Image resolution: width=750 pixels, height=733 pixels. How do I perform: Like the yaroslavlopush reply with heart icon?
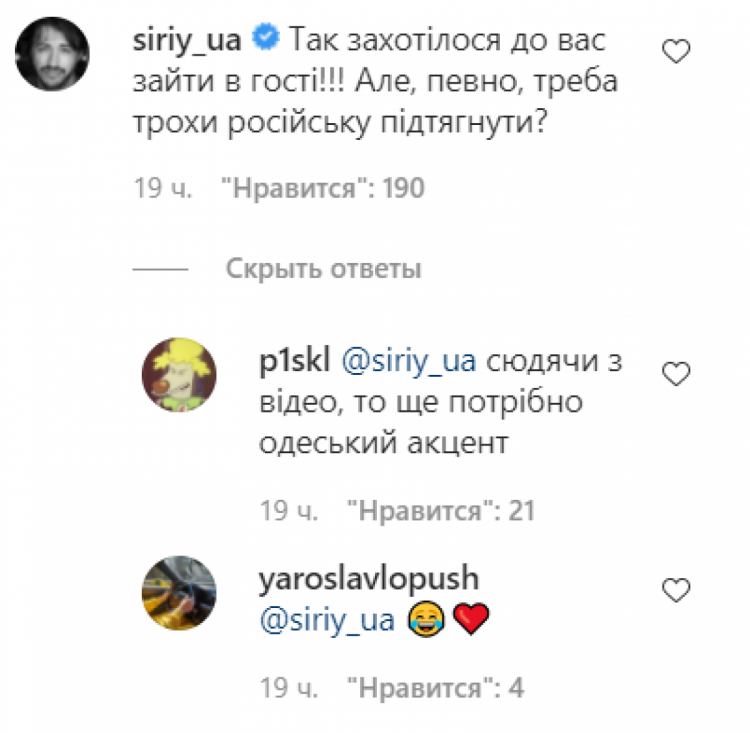click(676, 590)
